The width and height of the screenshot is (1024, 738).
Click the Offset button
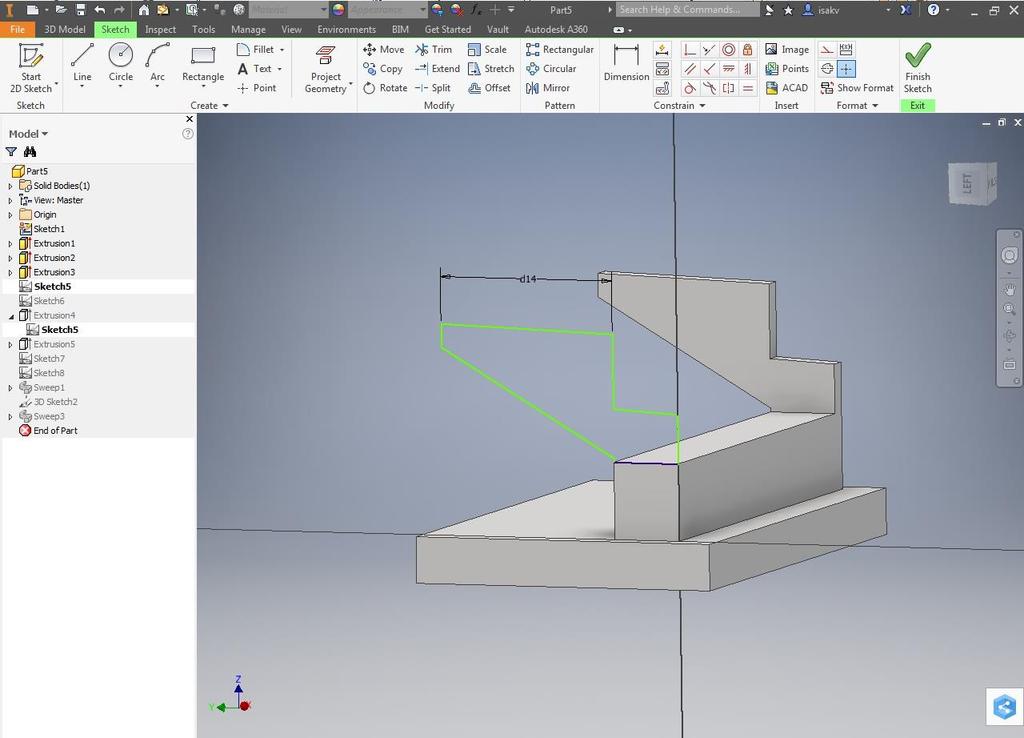tap(490, 88)
